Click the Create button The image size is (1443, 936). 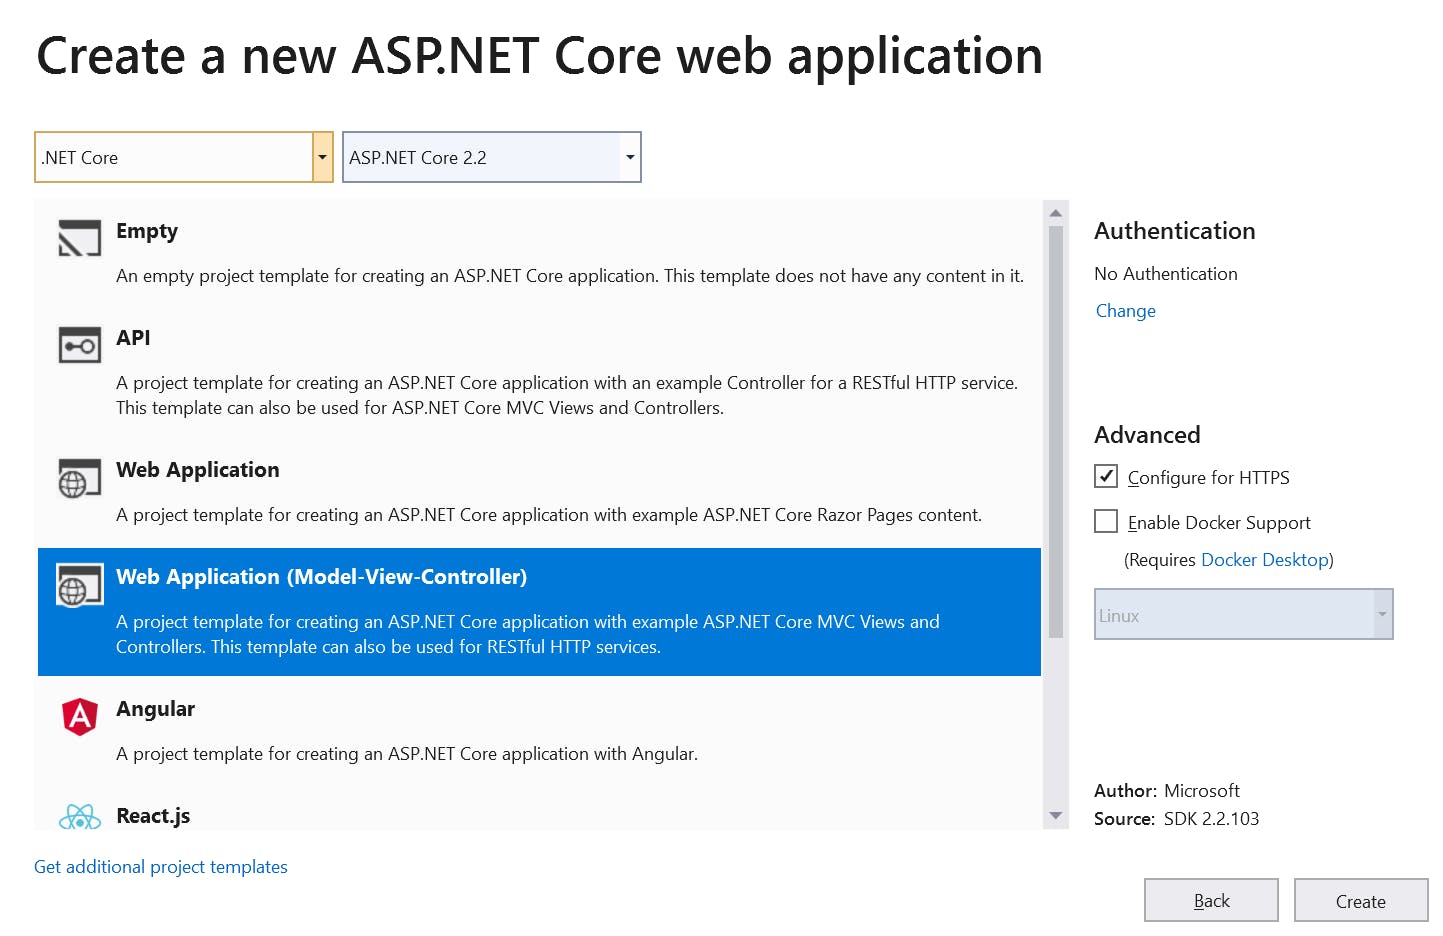(x=1361, y=900)
